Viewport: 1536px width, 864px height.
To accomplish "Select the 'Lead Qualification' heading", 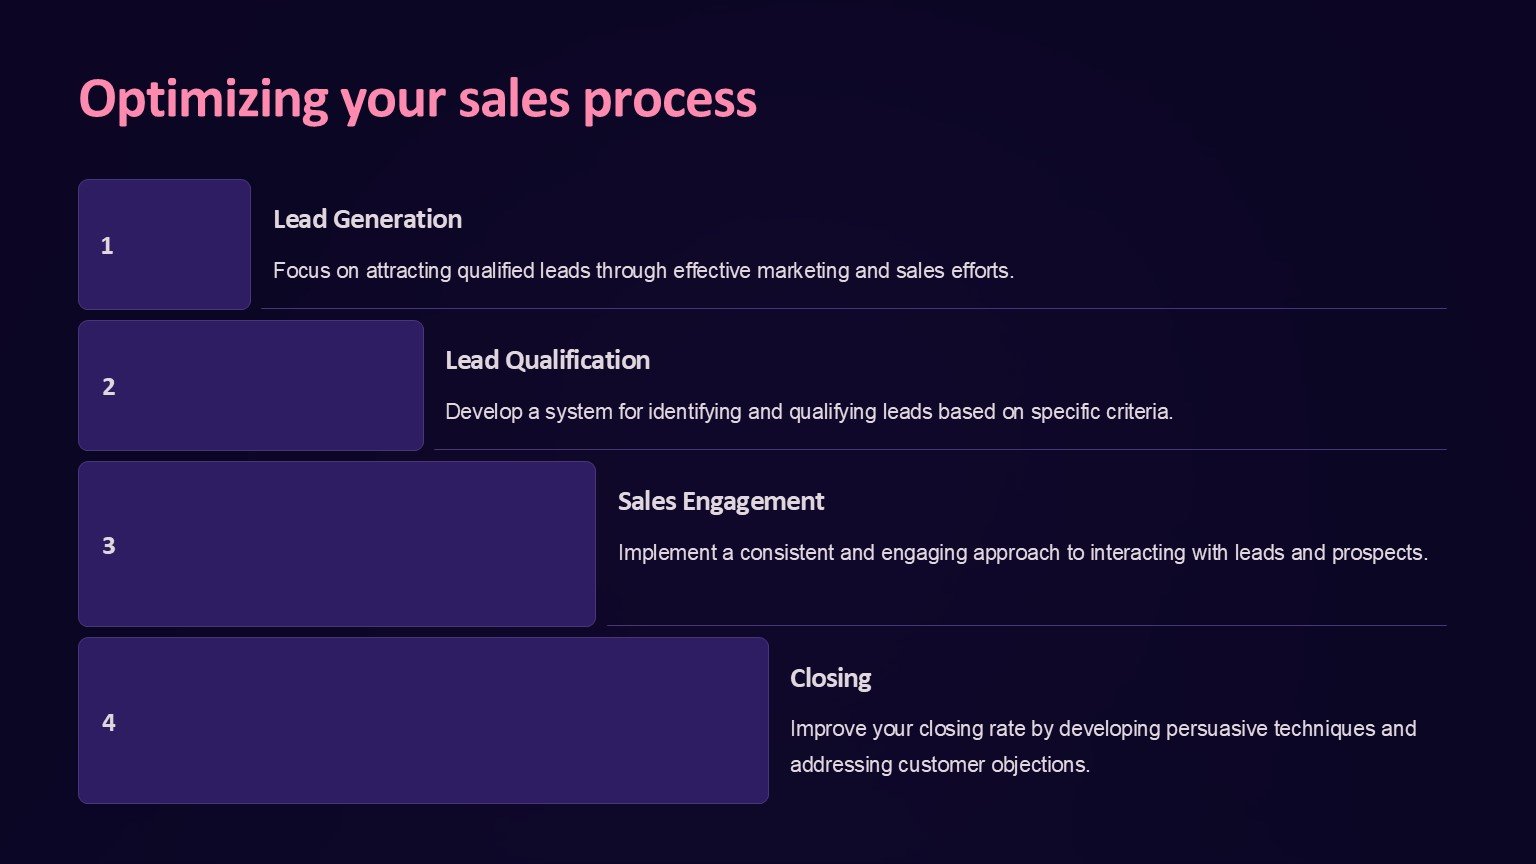I will coord(547,360).
